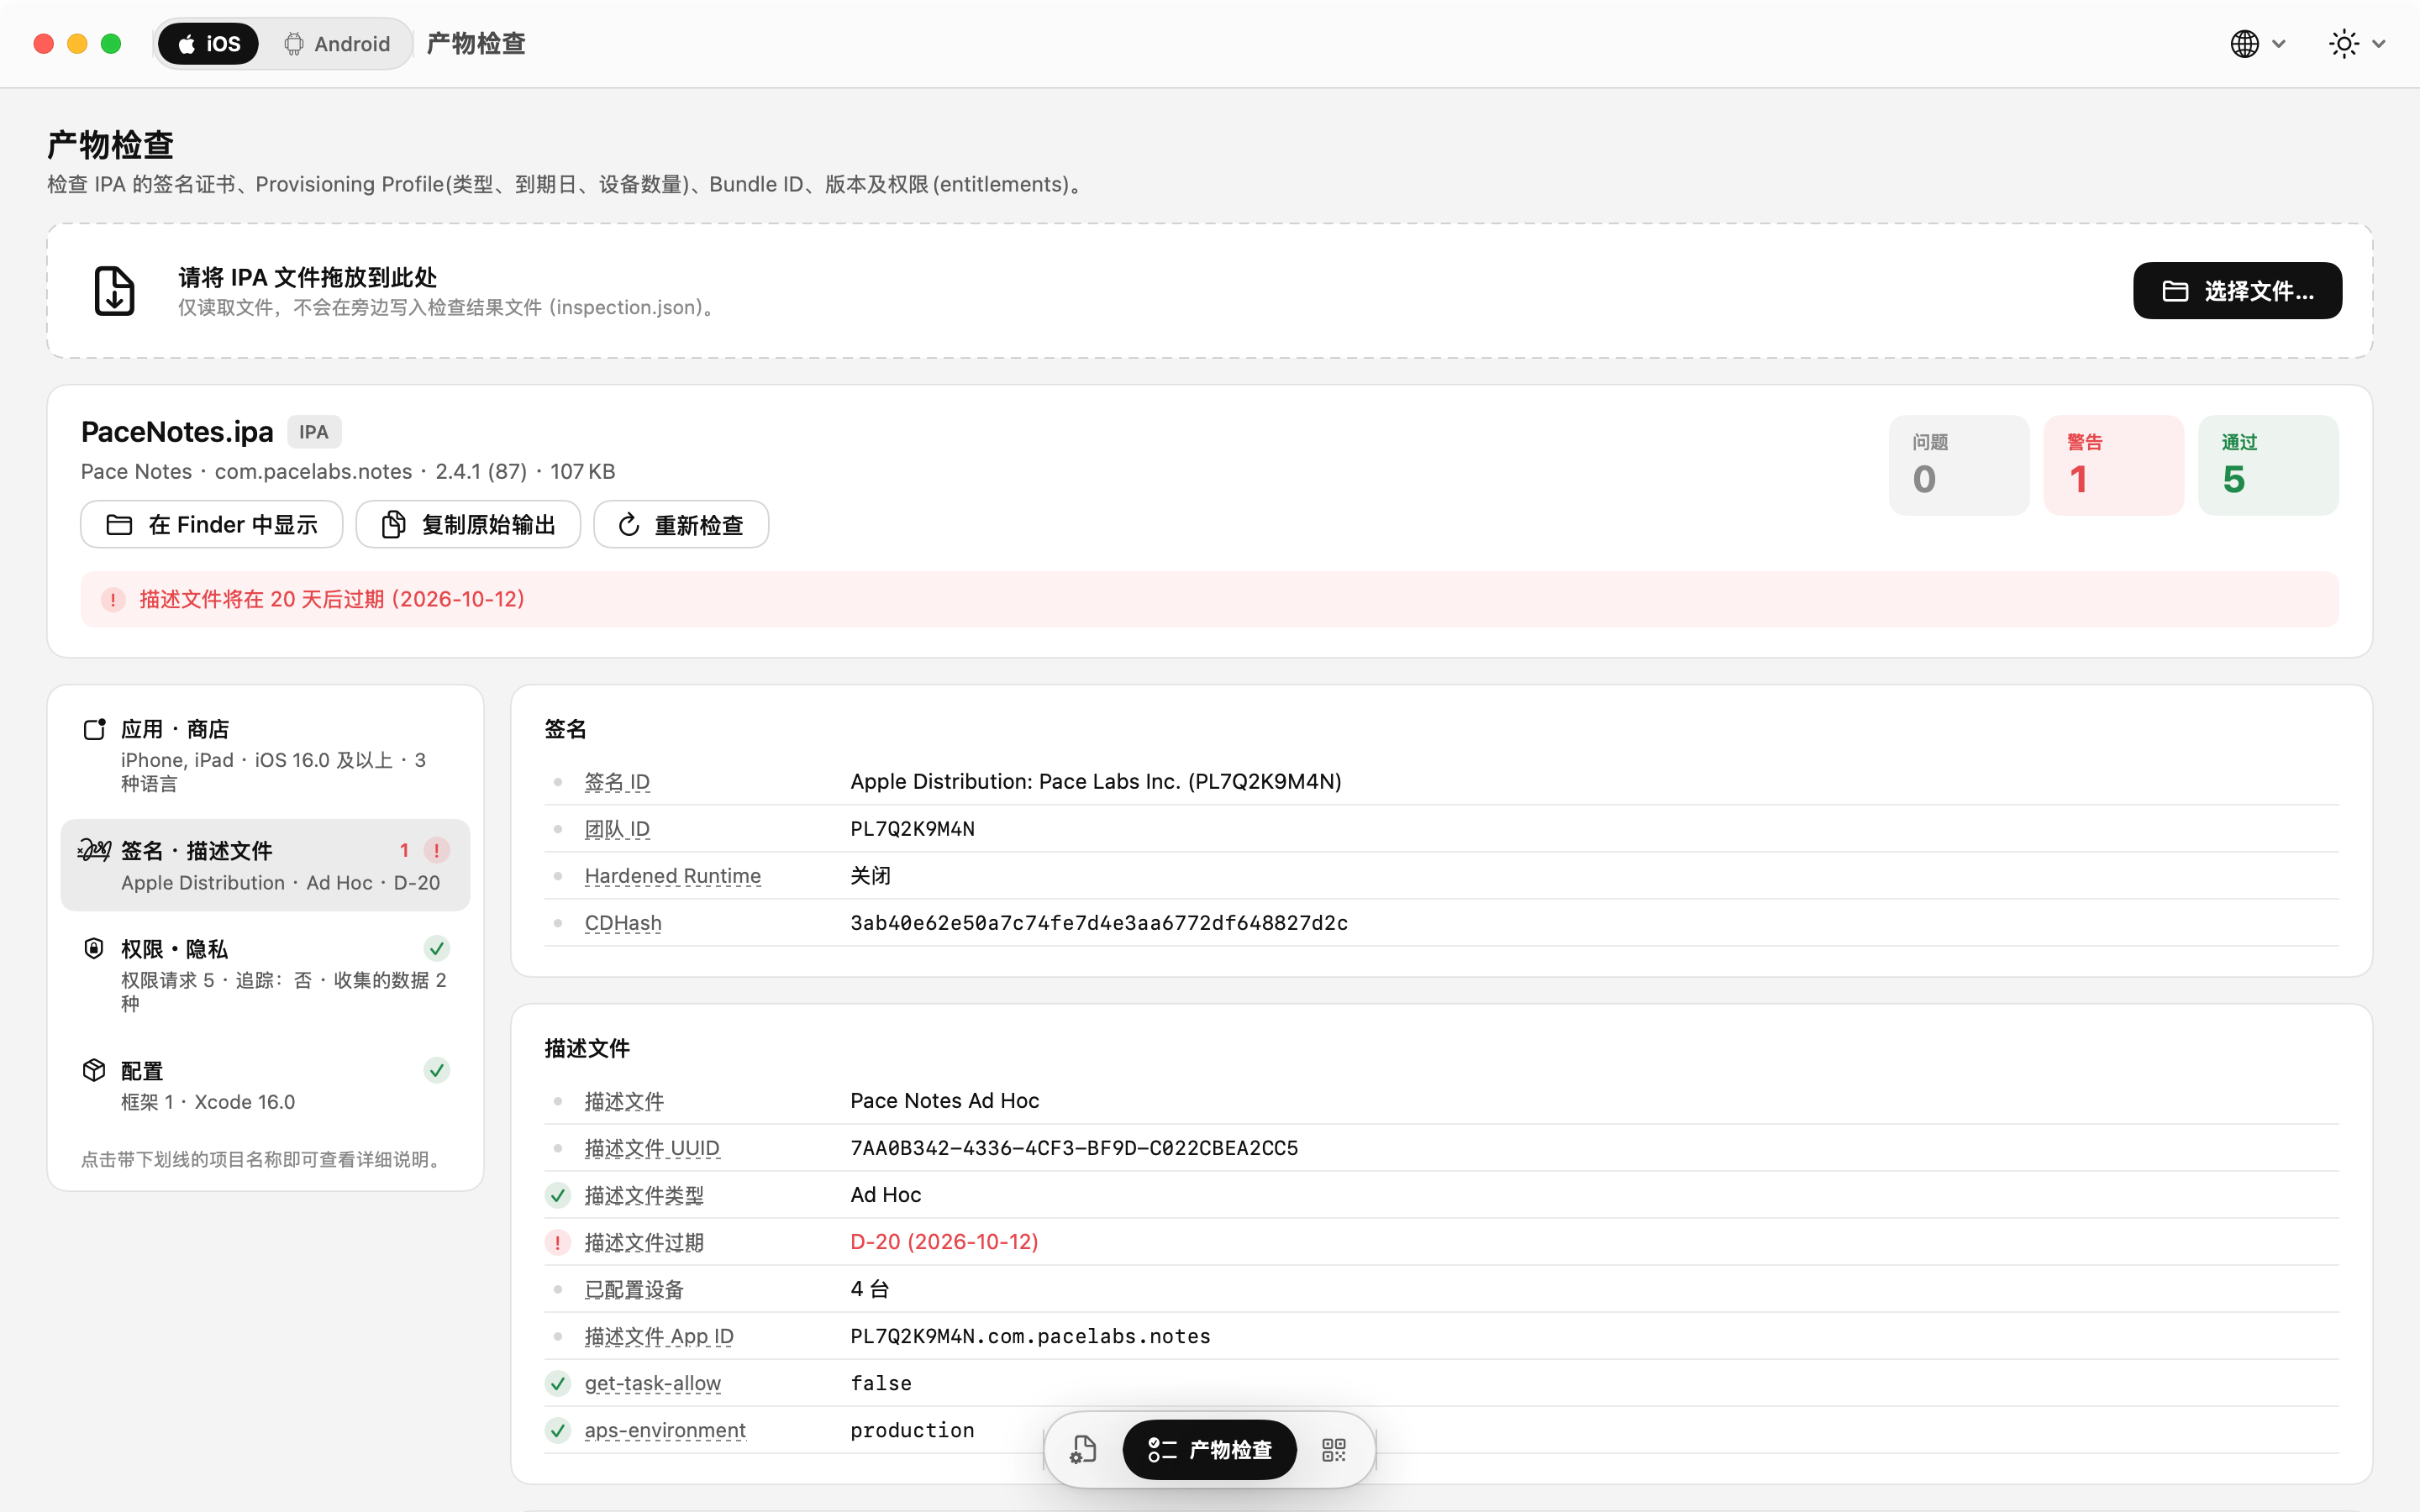Click the aps-environment value production
The height and width of the screenshot is (1512, 2420).
[912, 1430]
